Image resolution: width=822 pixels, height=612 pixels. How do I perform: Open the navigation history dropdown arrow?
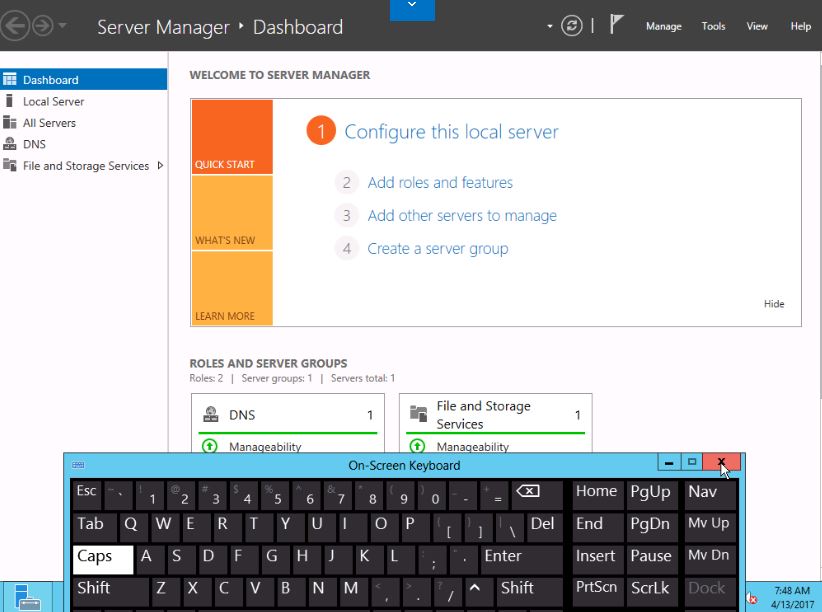pos(64,26)
